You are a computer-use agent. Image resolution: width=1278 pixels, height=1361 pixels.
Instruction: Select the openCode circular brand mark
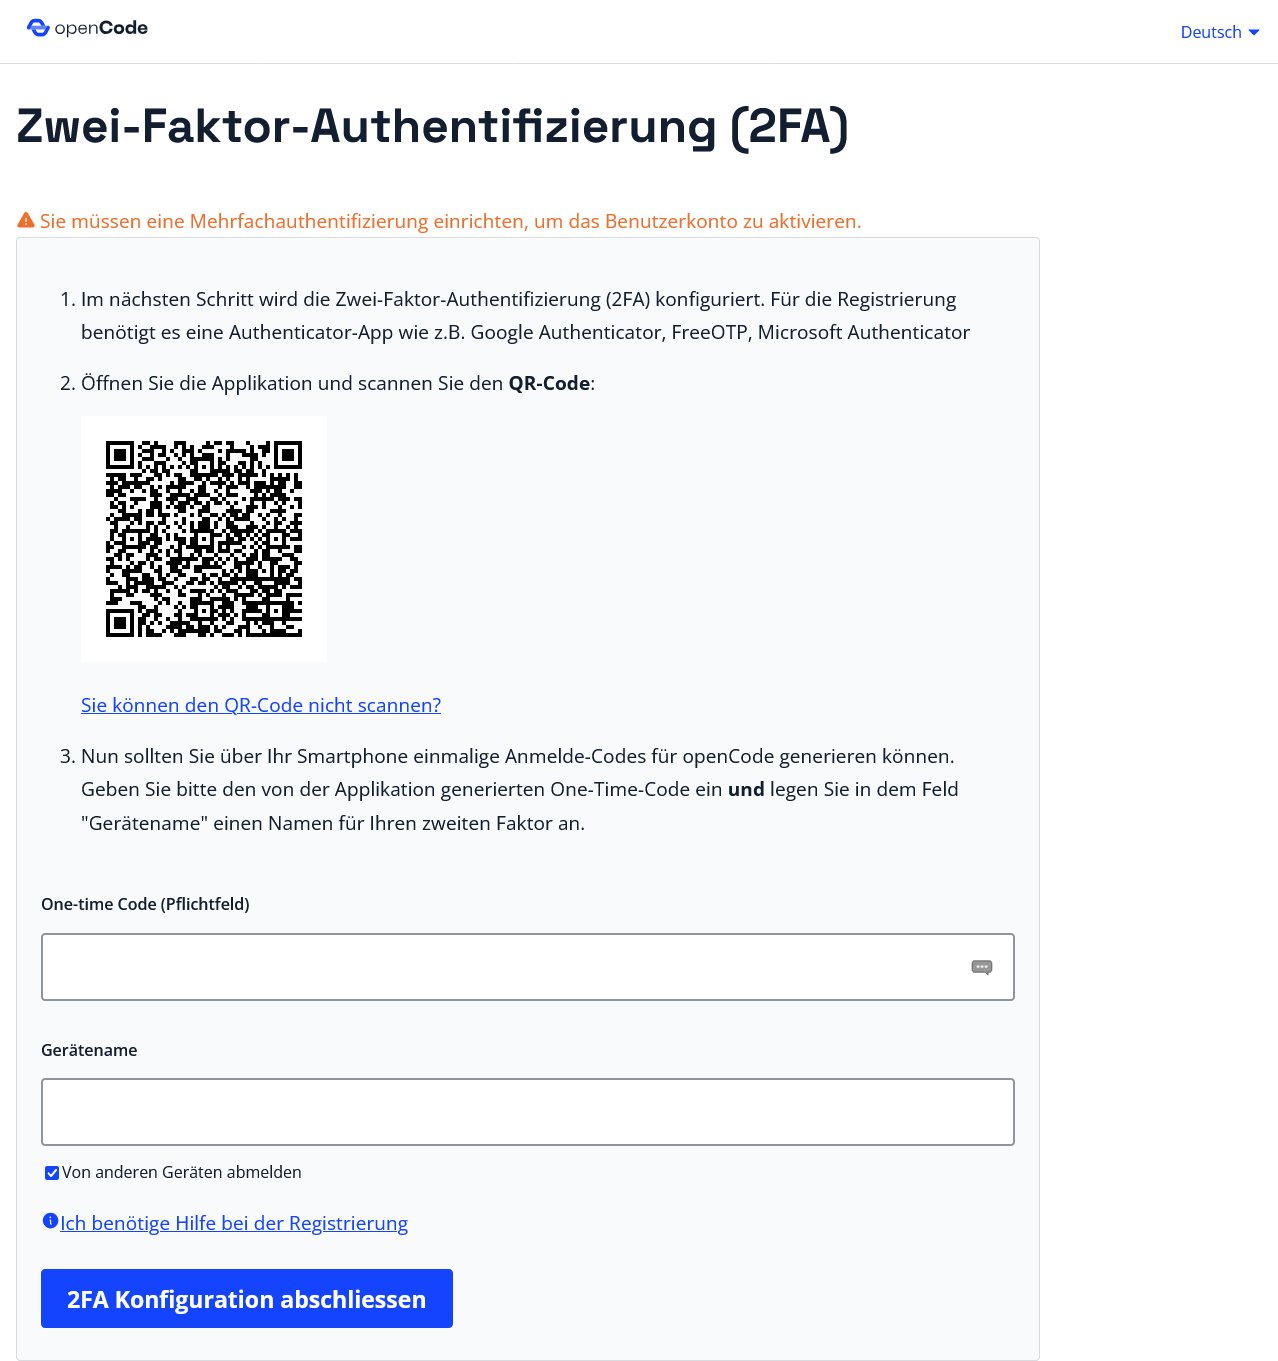pos(38,27)
